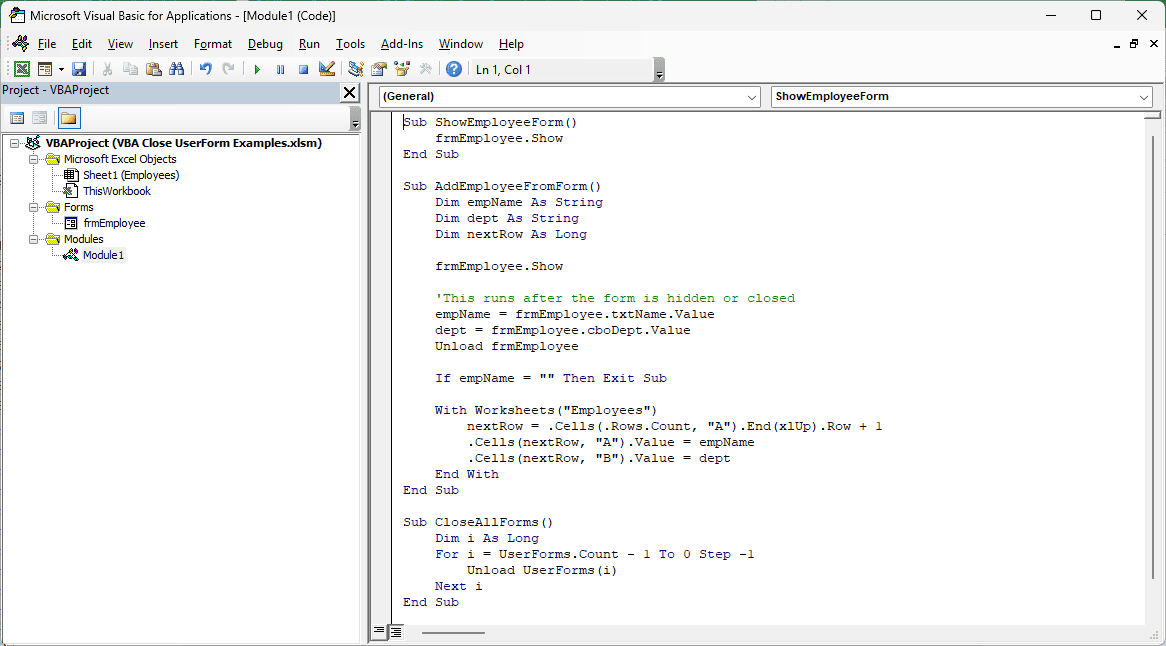Undo the last edit with the Undo icon
The width and height of the screenshot is (1166, 646).
click(x=205, y=69)
